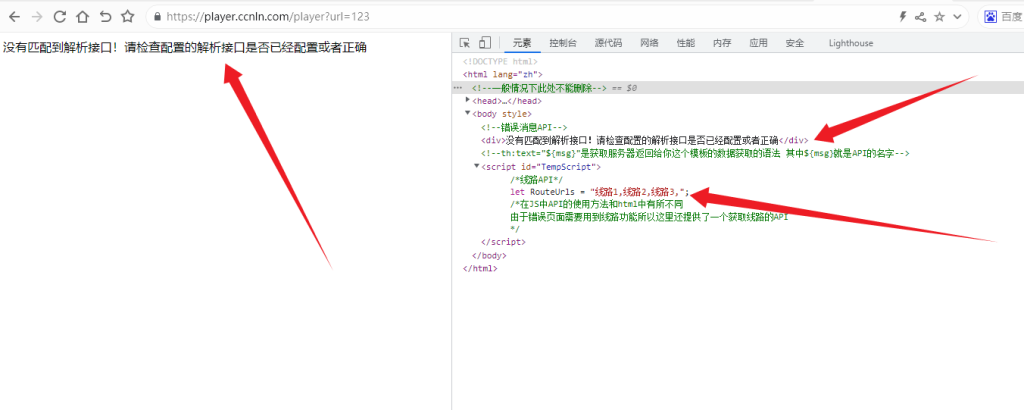Click the Baidu paw search engine icon
This screenshot has width=1024, height=410.
coord(991,17)
